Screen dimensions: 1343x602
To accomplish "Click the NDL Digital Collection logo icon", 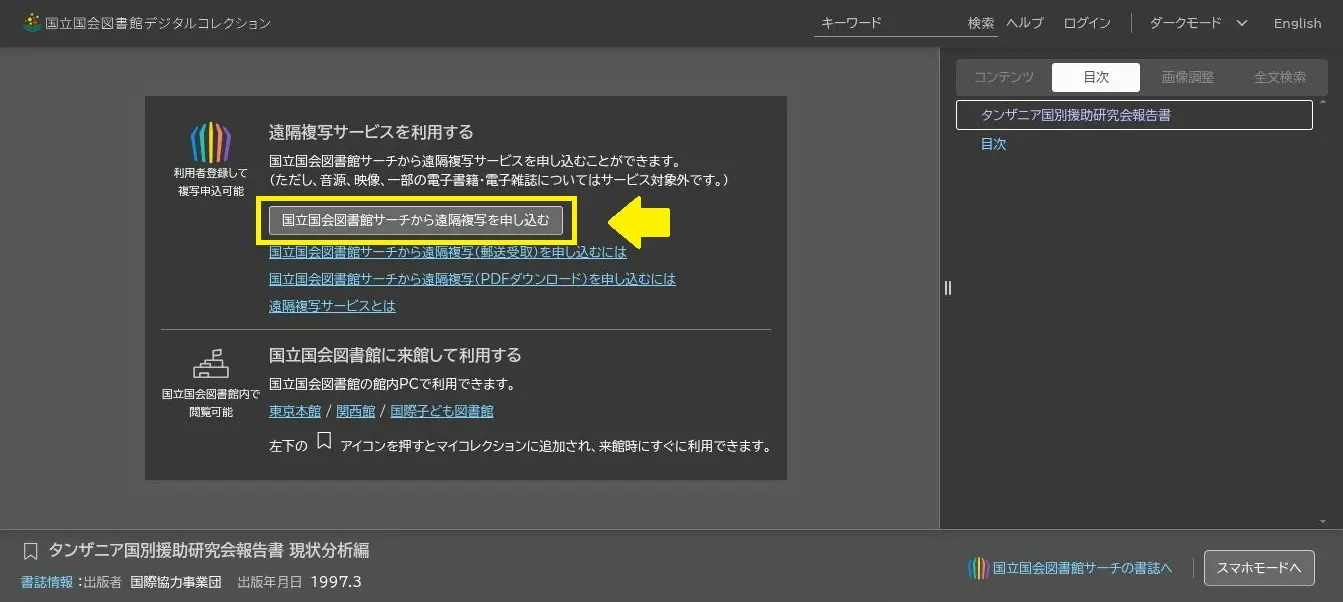I will pos(32,22).
